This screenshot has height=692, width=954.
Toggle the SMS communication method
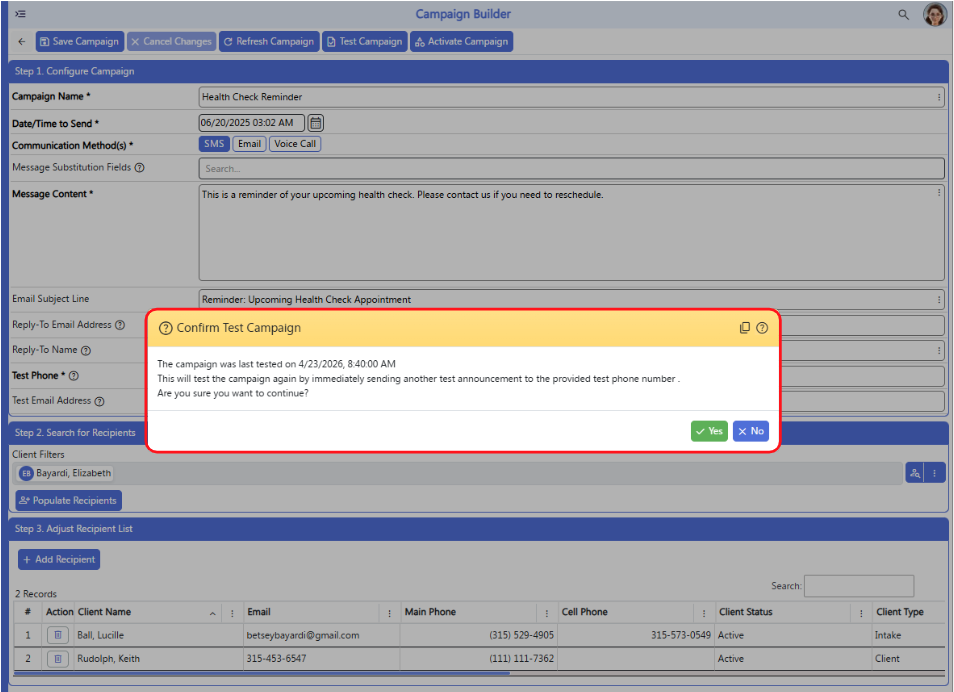click(214, 144)
